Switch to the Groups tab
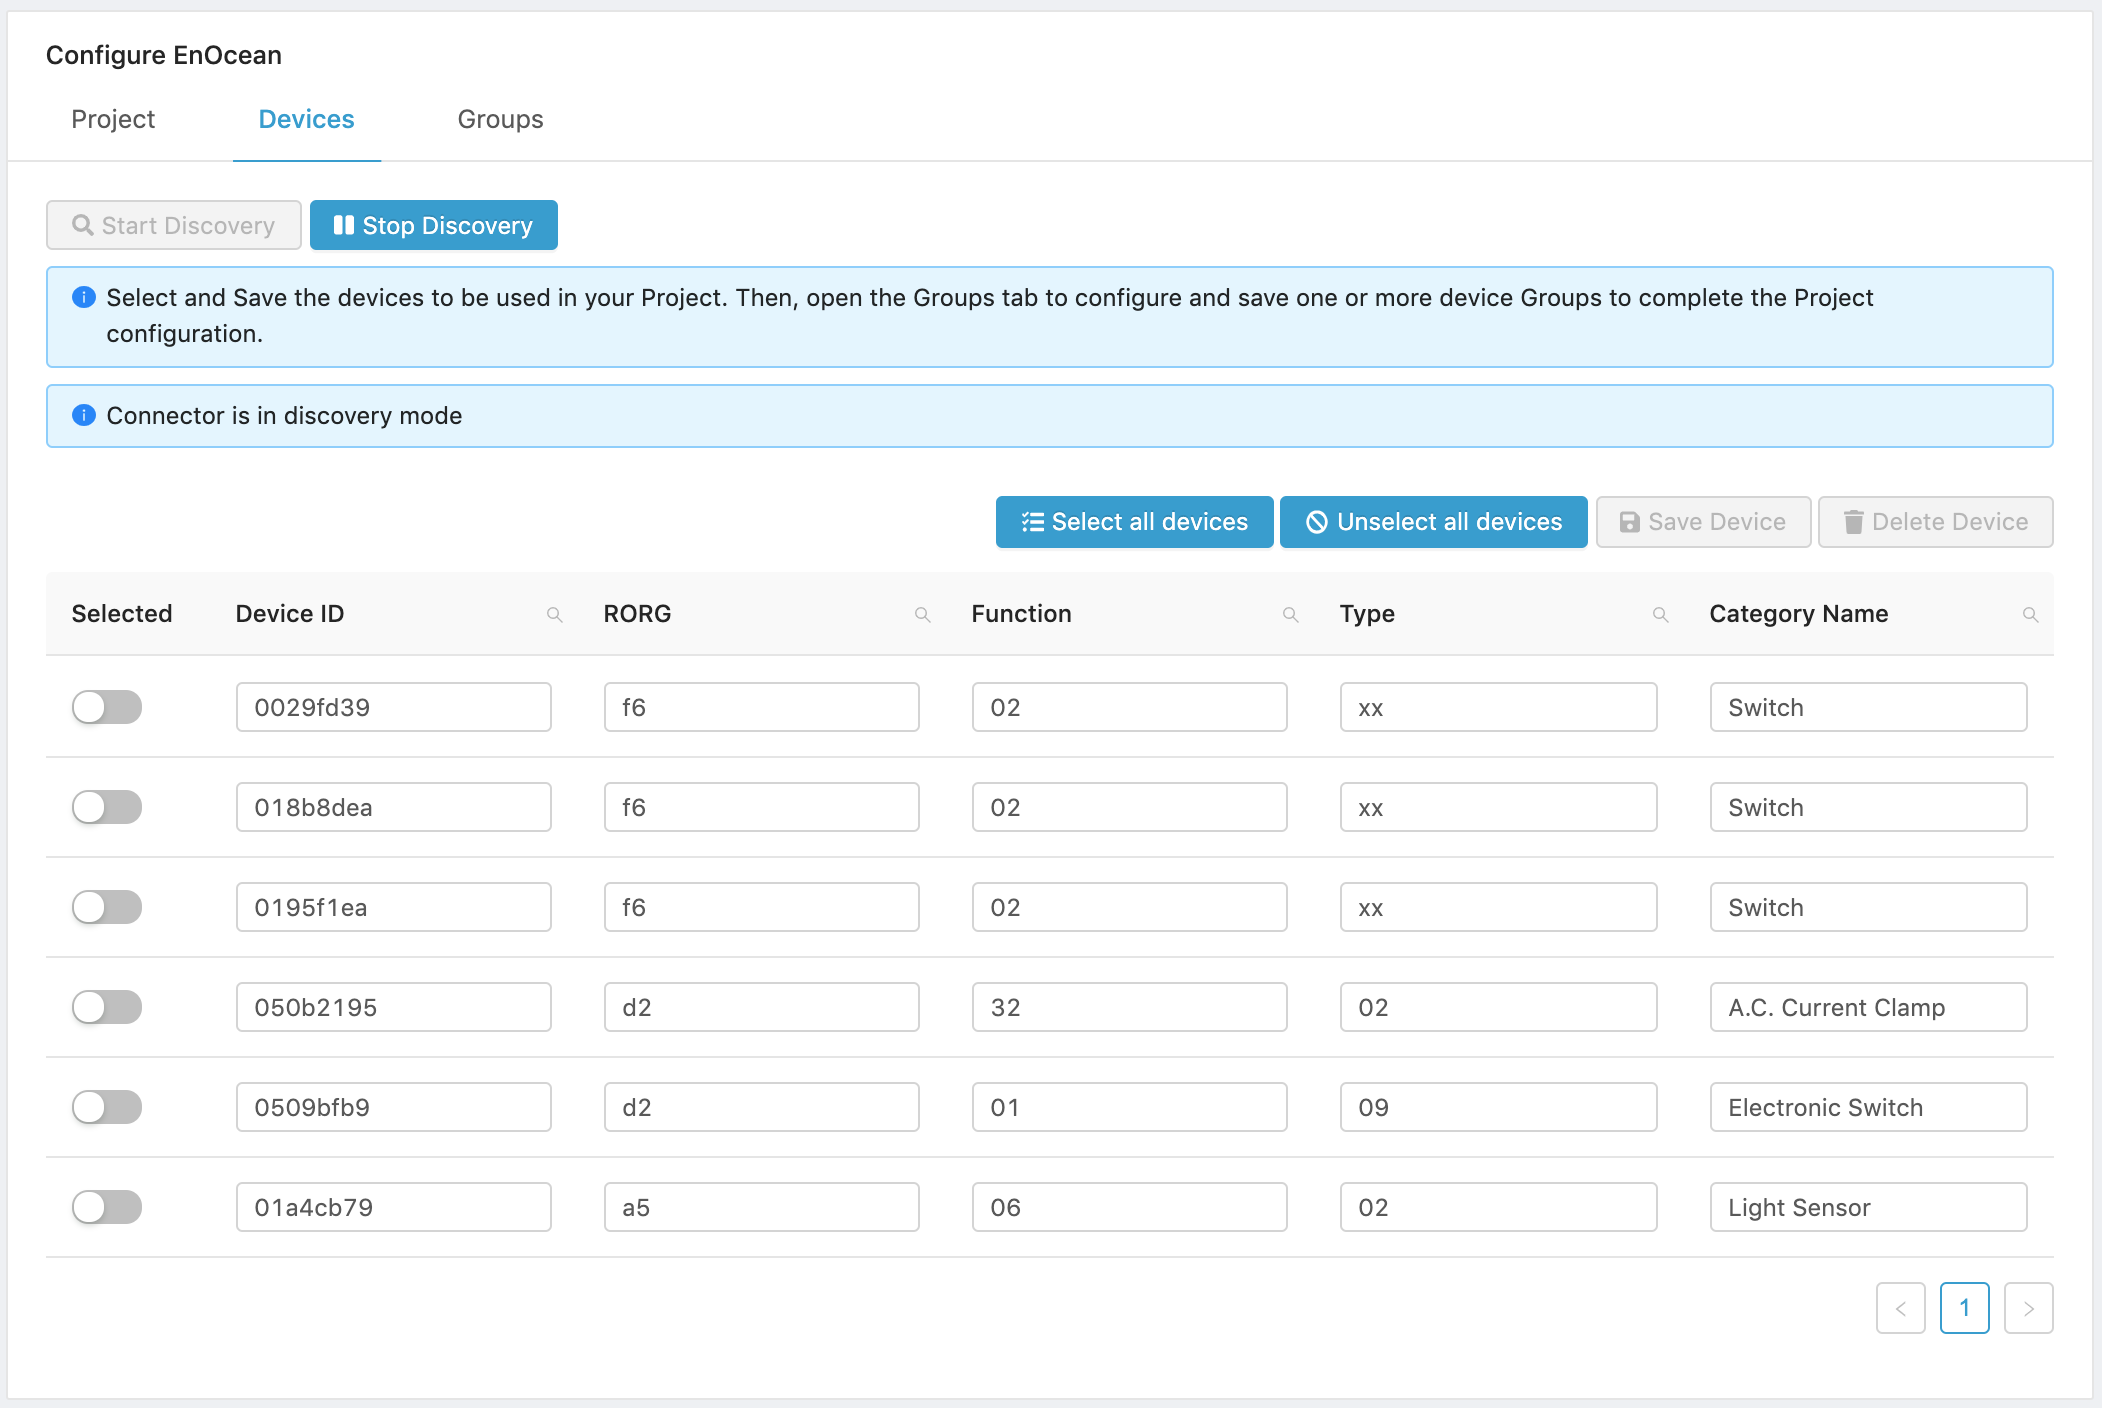 (x=500, y=119)
